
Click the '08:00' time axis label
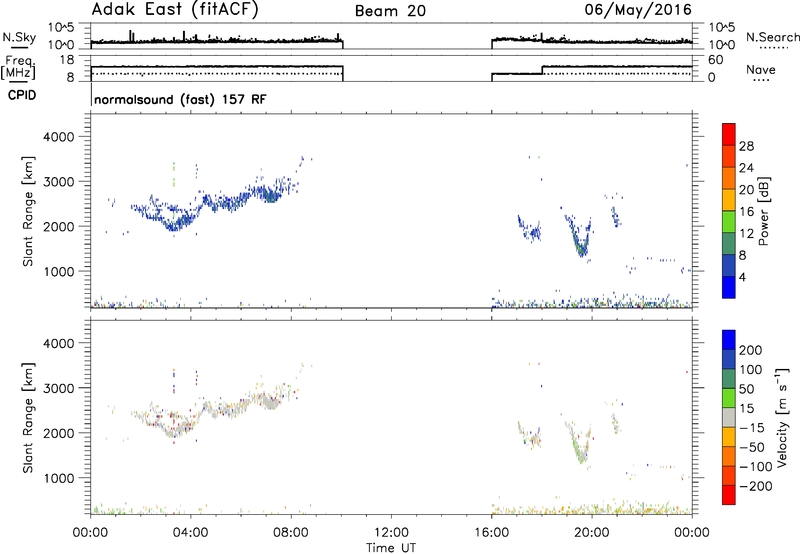291,533
